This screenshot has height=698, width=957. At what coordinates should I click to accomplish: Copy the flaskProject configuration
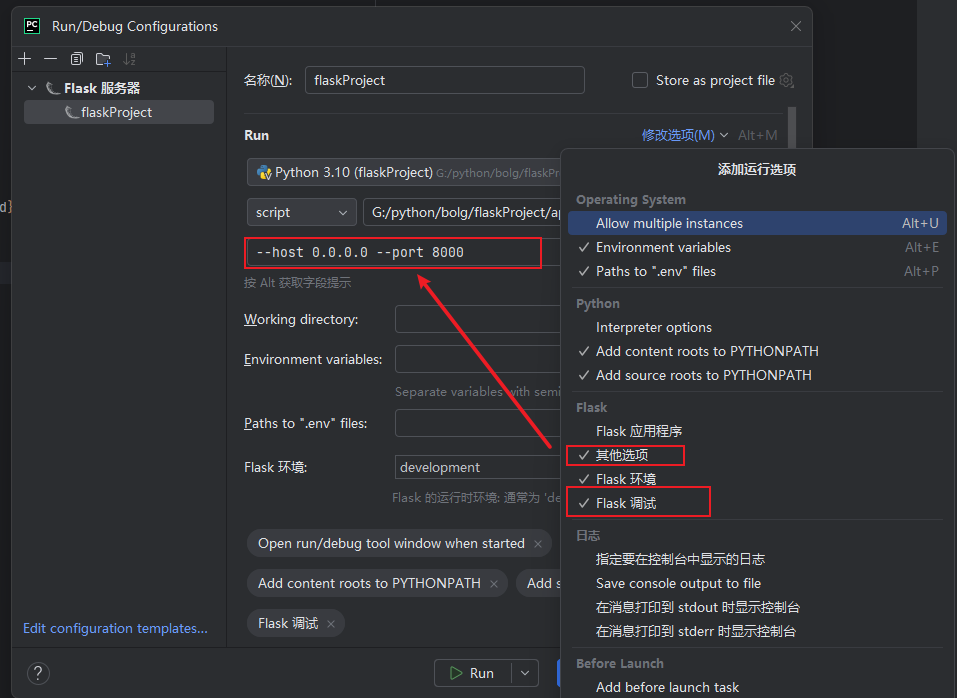[76, 58]
